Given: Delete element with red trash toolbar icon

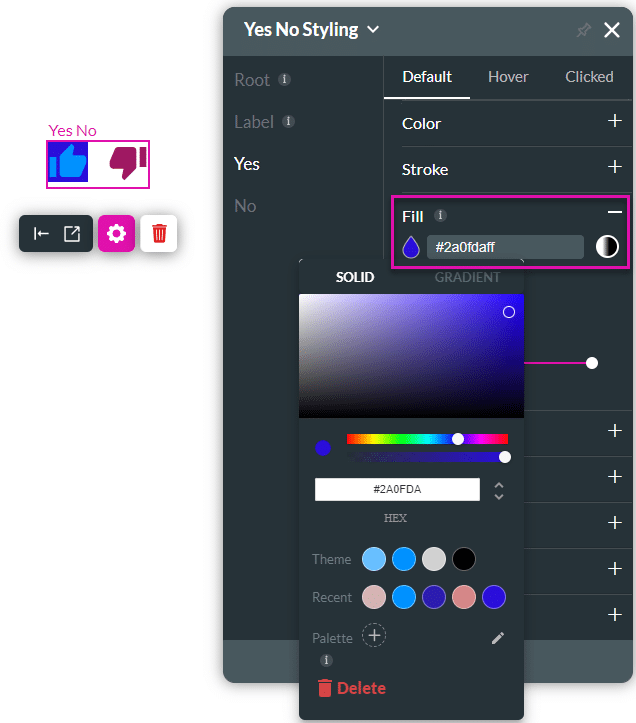Looking at the screenshot, I should (x=159, y=233).
